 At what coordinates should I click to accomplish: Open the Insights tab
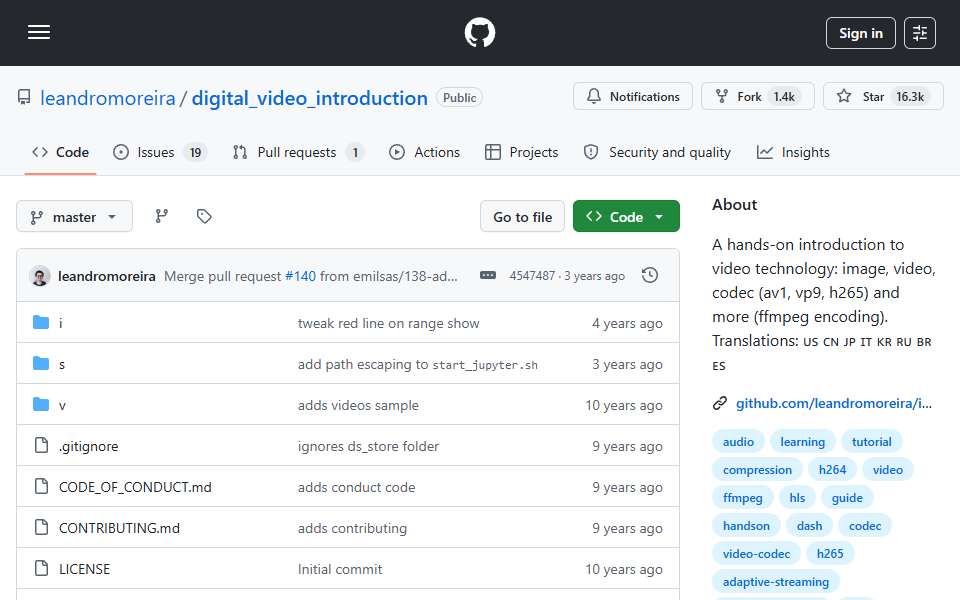pyautogui.click(x=793, y=152)
